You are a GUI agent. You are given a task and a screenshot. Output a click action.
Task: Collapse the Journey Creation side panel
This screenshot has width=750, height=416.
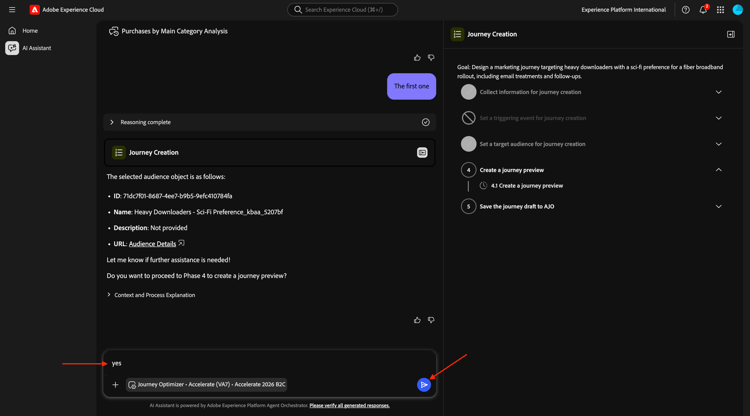coord(730,34)
